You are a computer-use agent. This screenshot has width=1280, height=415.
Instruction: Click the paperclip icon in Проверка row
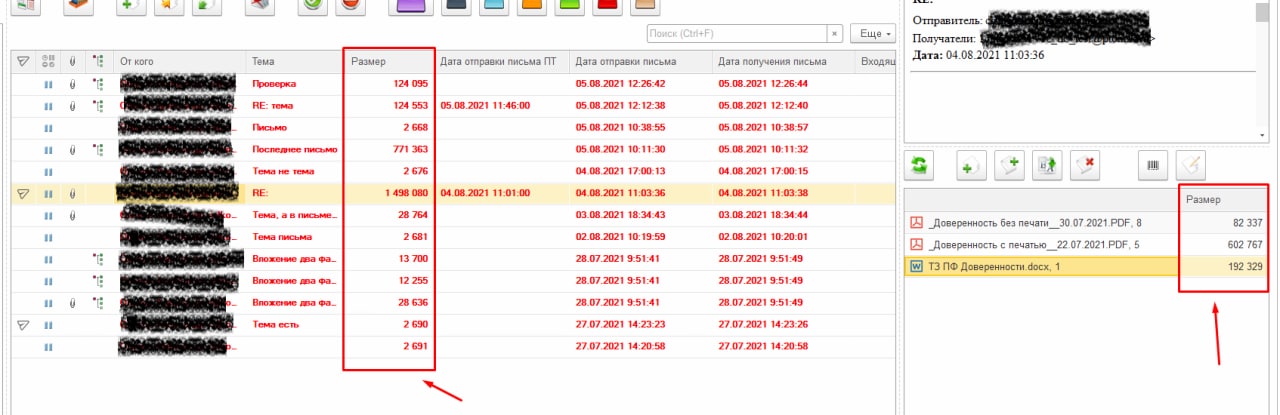point(72,84)
